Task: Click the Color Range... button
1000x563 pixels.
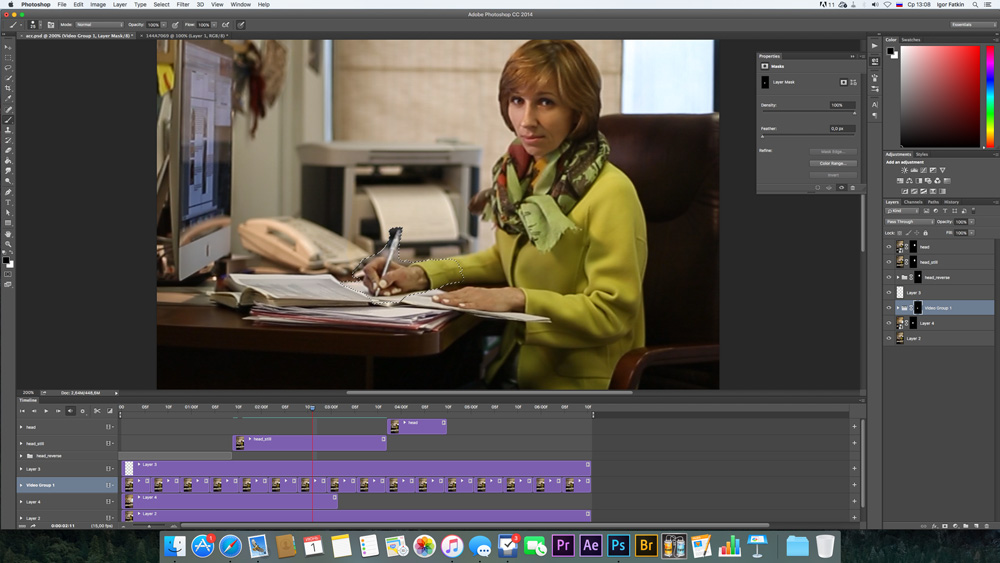Action: pyautogui.click(x=832, y=163)
